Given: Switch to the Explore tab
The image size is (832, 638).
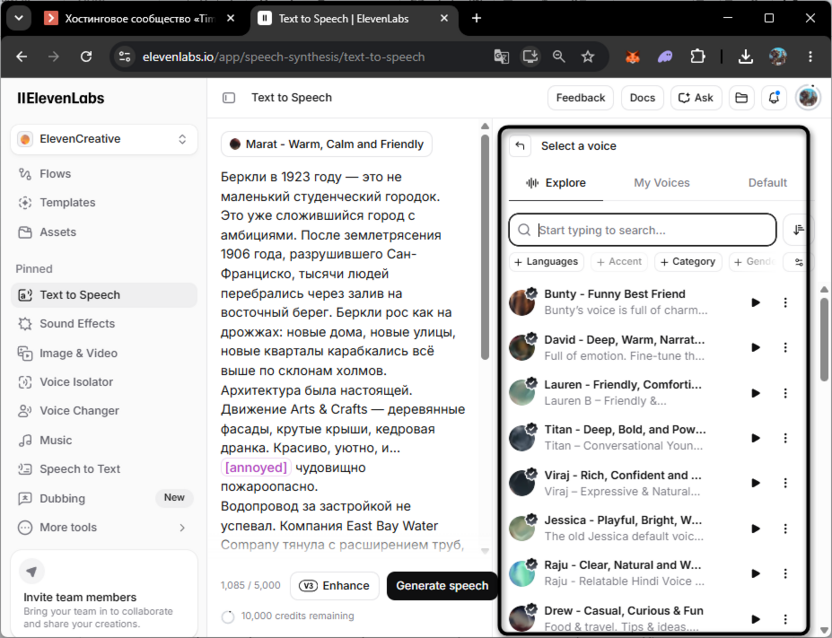Looking at the screenshot, I should [x=556, y=183].
